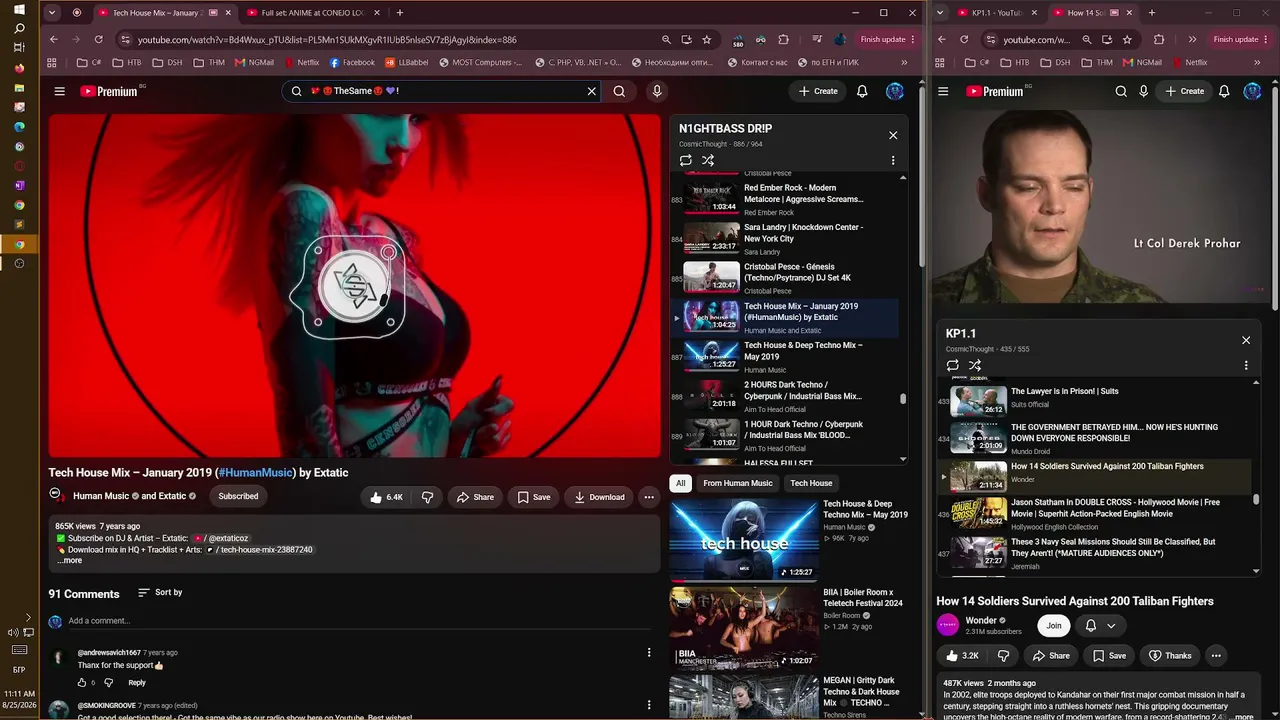Dislike the 14 Soldiers video
This screenshot has width=1280, height=720.
point(1003,656)
